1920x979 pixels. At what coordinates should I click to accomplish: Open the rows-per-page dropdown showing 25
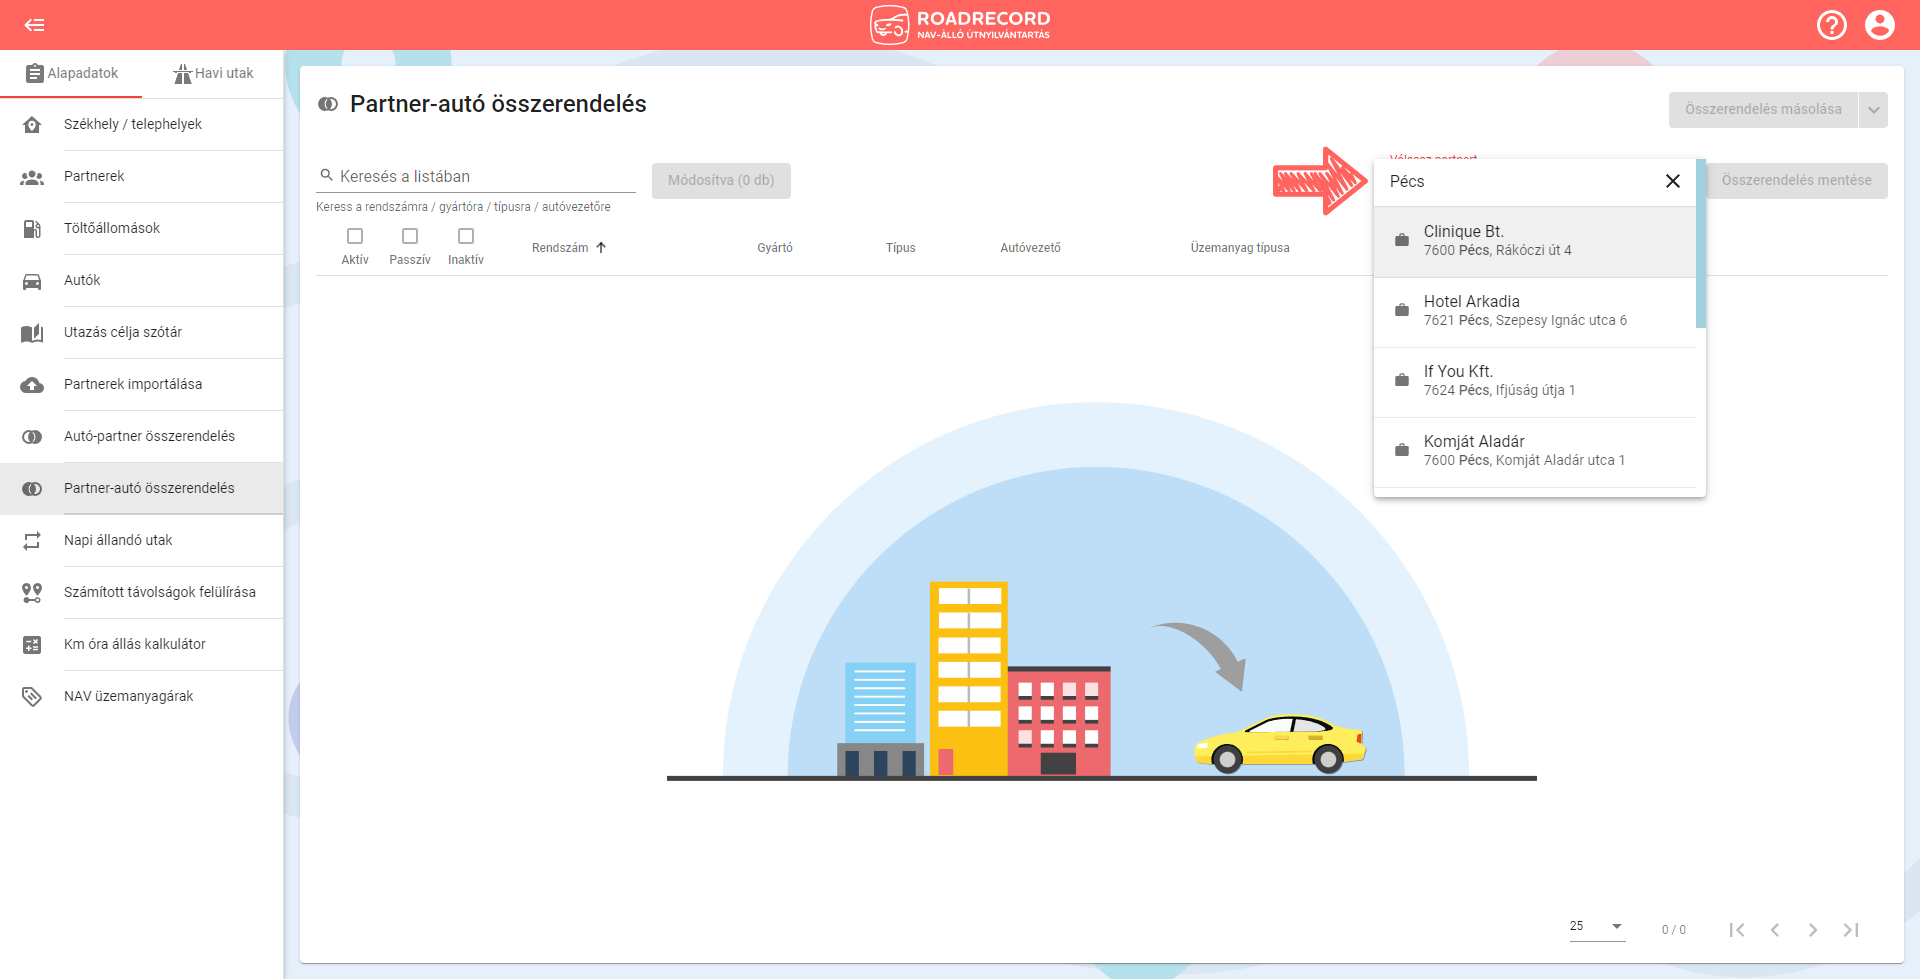click(1597, 927)
